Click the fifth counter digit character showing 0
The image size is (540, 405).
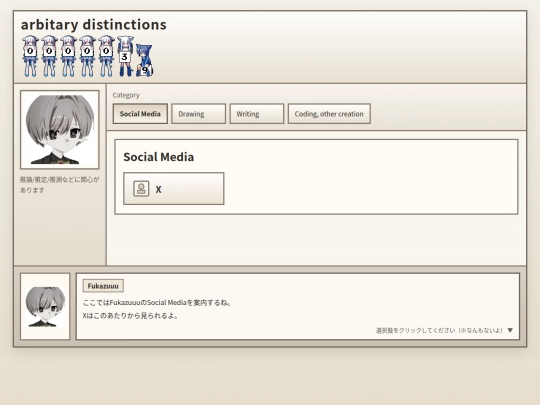[x=106, y=56]
